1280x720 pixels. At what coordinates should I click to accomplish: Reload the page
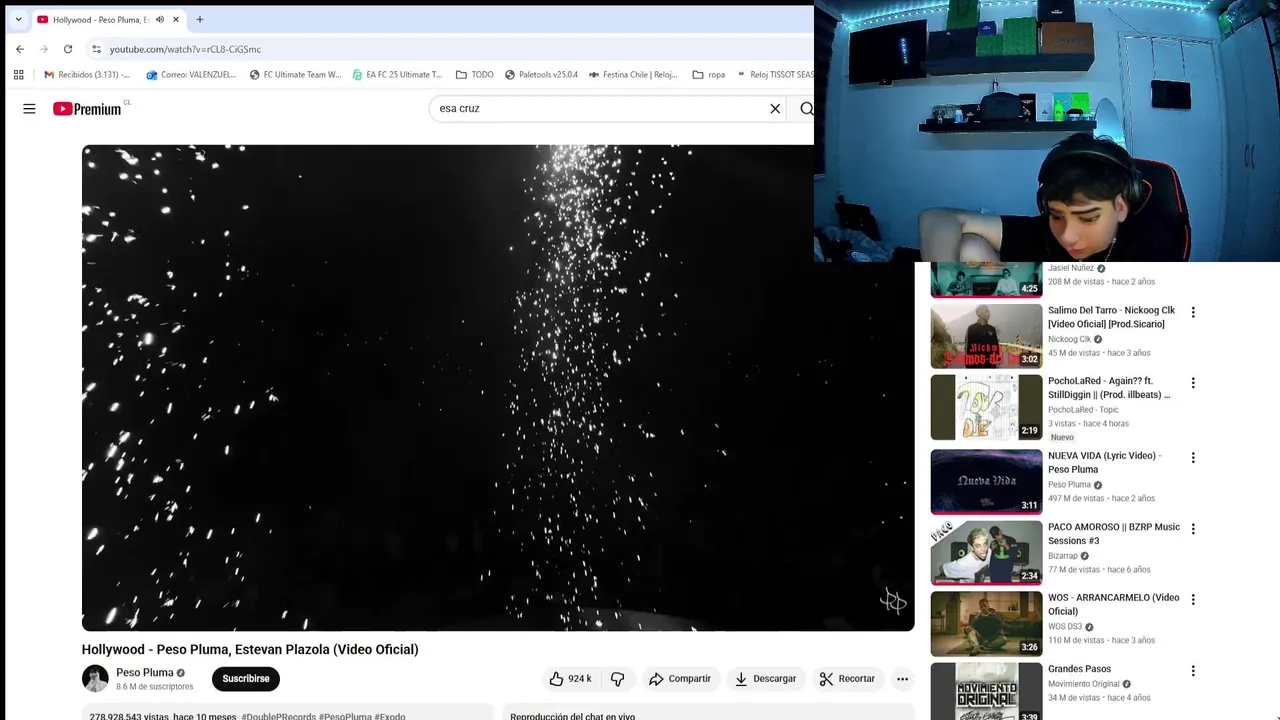click(x=68, y=49)
